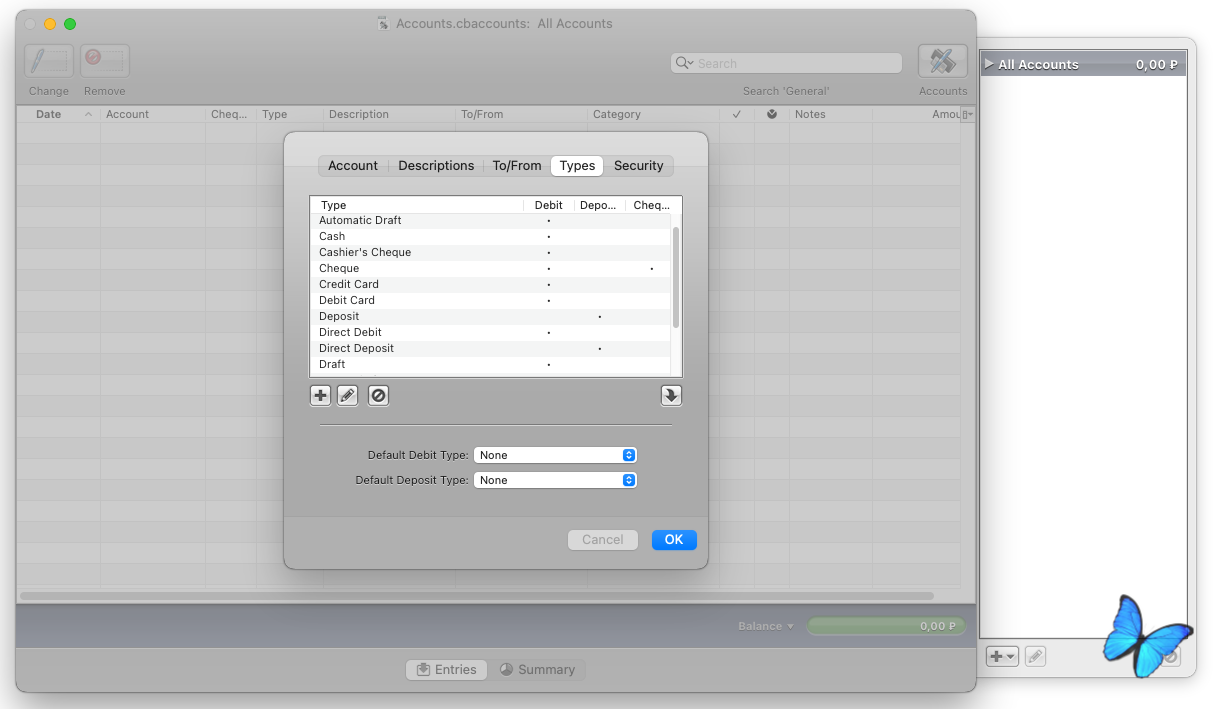Open the Default Deposit Type dropdown
The image size is (1216, 709).
555,480
